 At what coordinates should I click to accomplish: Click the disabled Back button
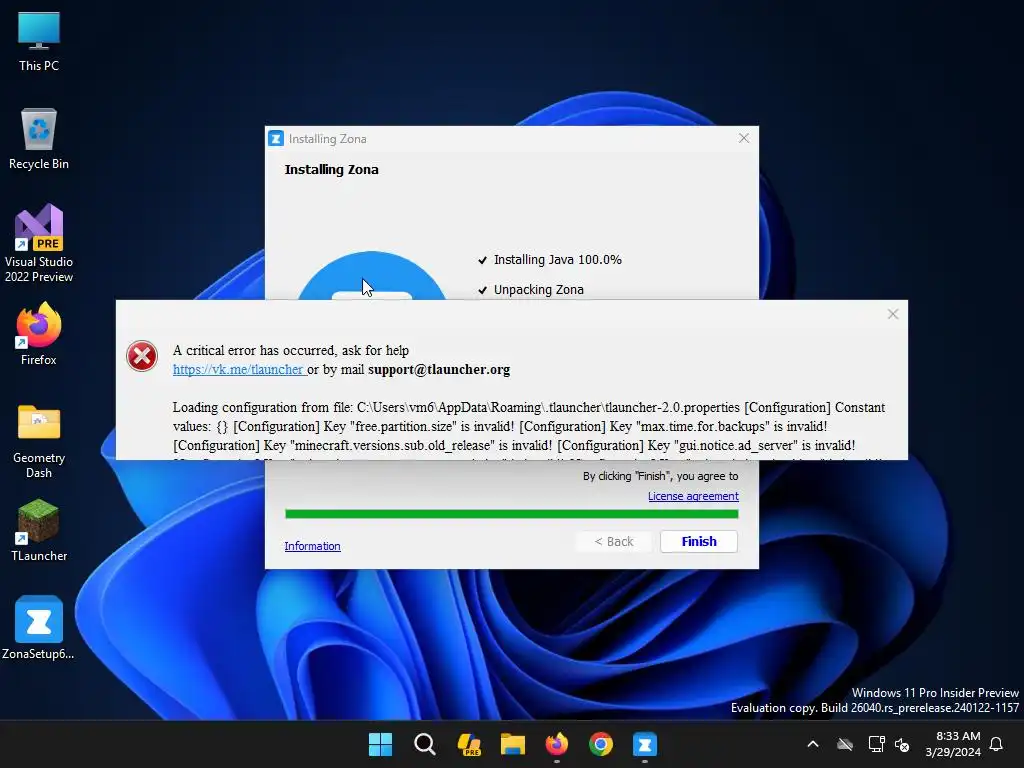point(614,541)
